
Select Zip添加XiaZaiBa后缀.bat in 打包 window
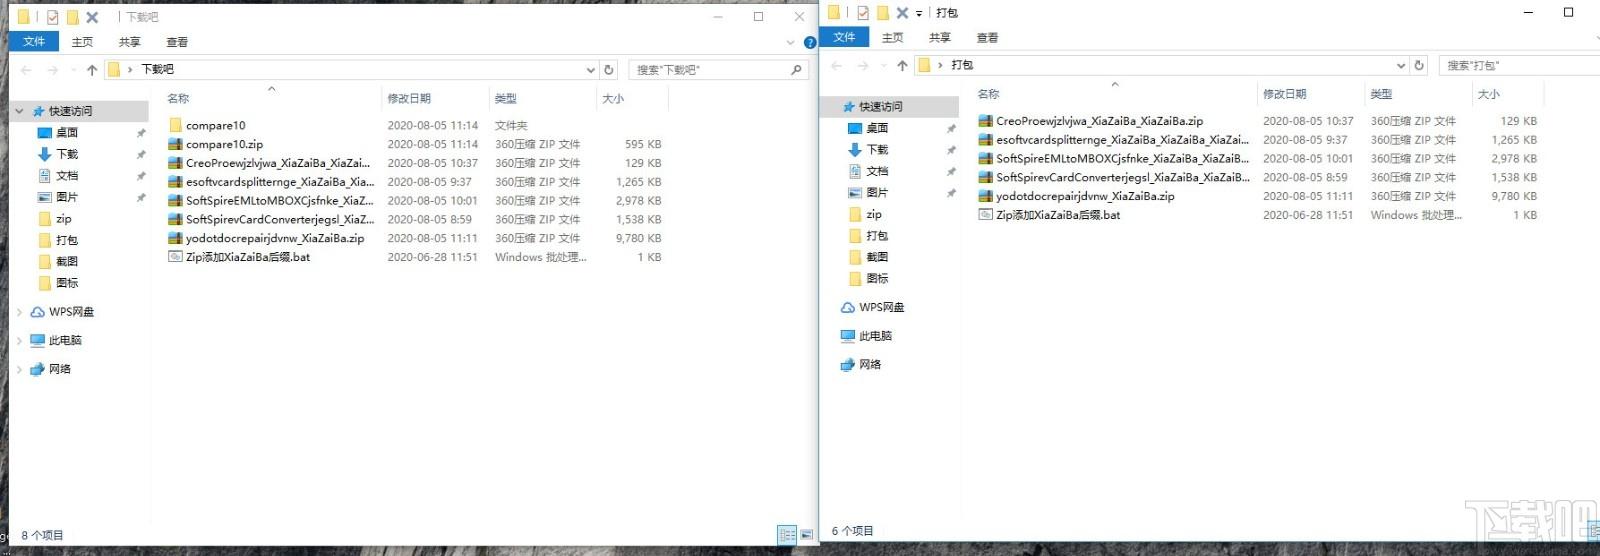click(1058, 216)
